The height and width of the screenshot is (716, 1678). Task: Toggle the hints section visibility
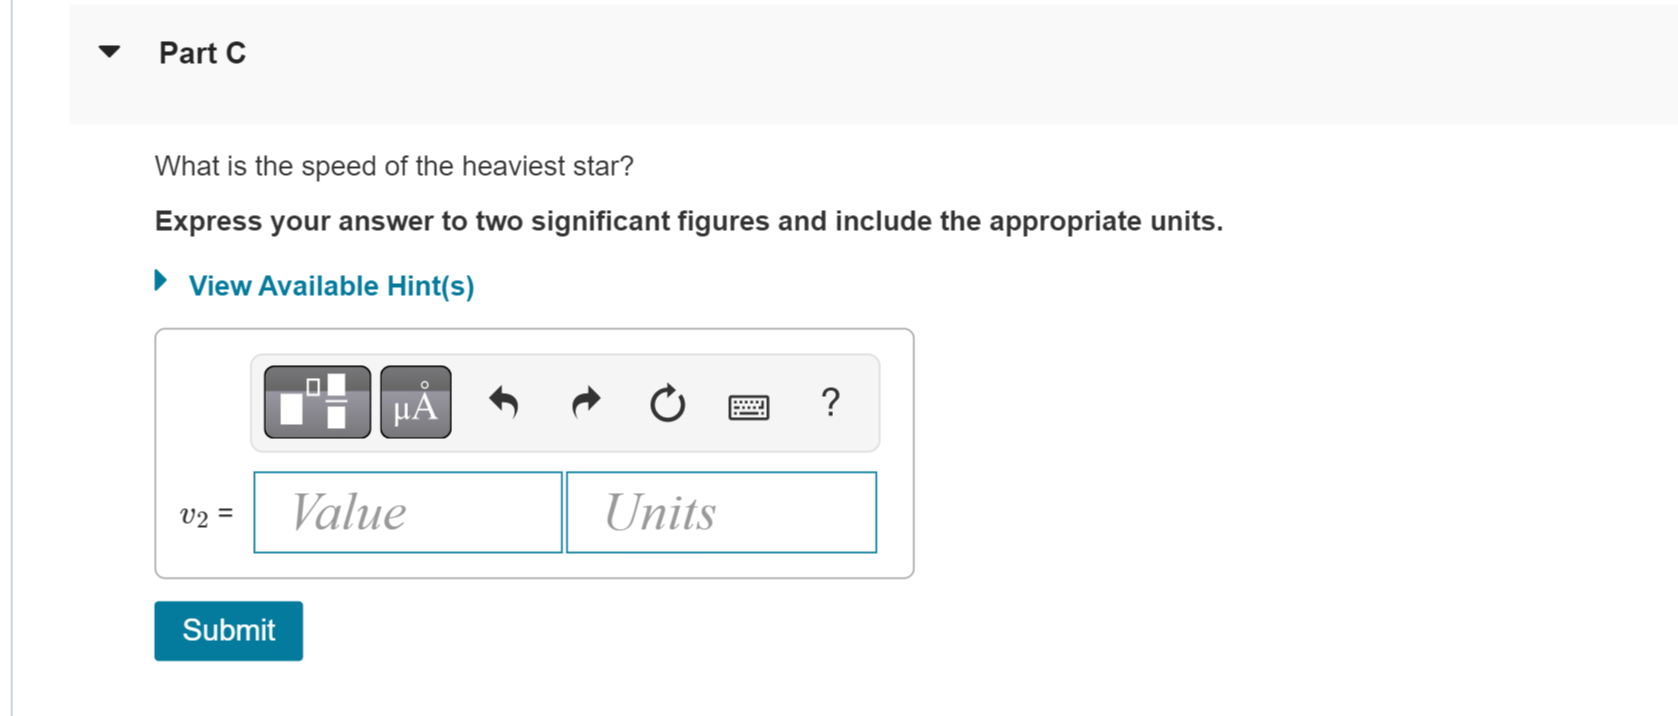(x=330, y=285)
